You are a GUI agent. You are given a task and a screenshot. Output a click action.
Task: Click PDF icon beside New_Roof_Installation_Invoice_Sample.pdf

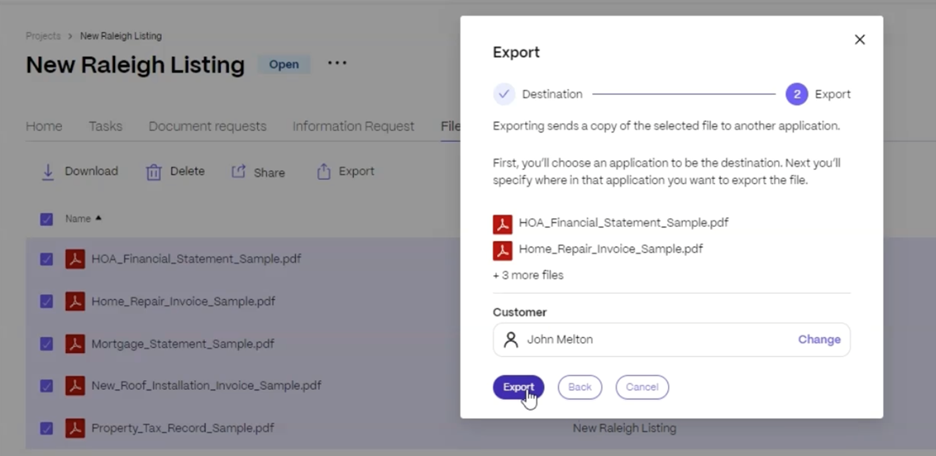pos(75,386)
